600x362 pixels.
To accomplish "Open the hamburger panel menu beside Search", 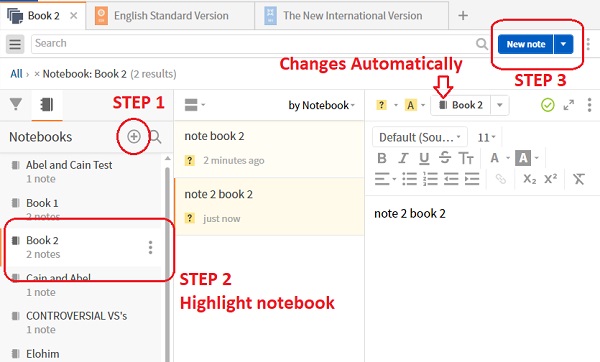I will (15, 44).
